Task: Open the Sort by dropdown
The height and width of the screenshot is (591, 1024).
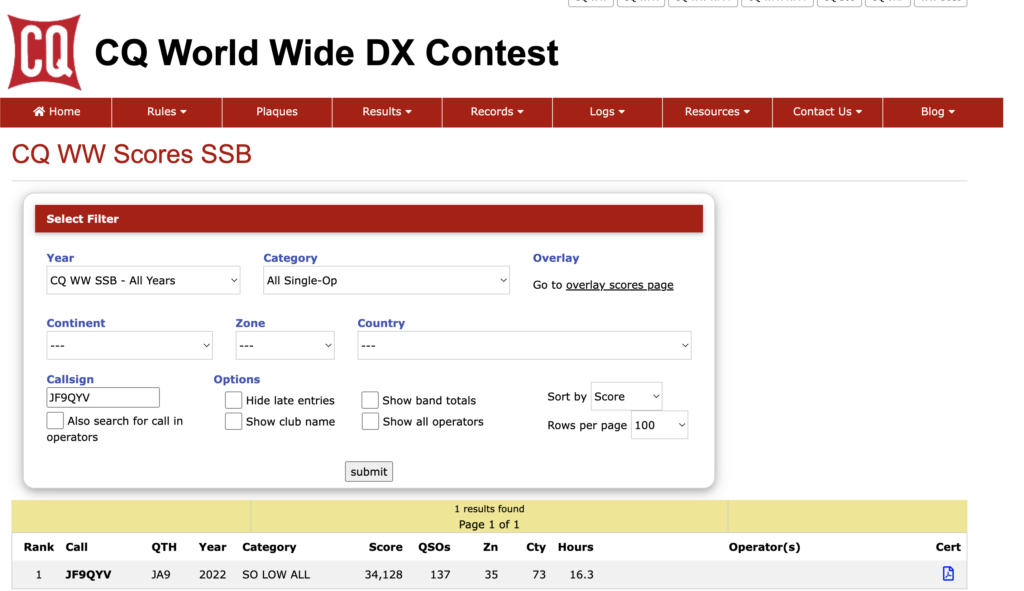Action: (x=626, y=396)
